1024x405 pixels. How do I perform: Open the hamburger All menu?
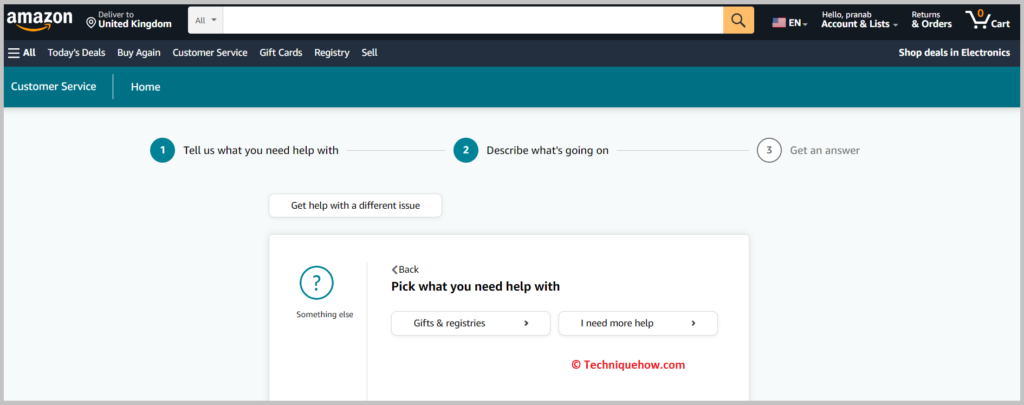pyautogui.click(x=22, y=53)
